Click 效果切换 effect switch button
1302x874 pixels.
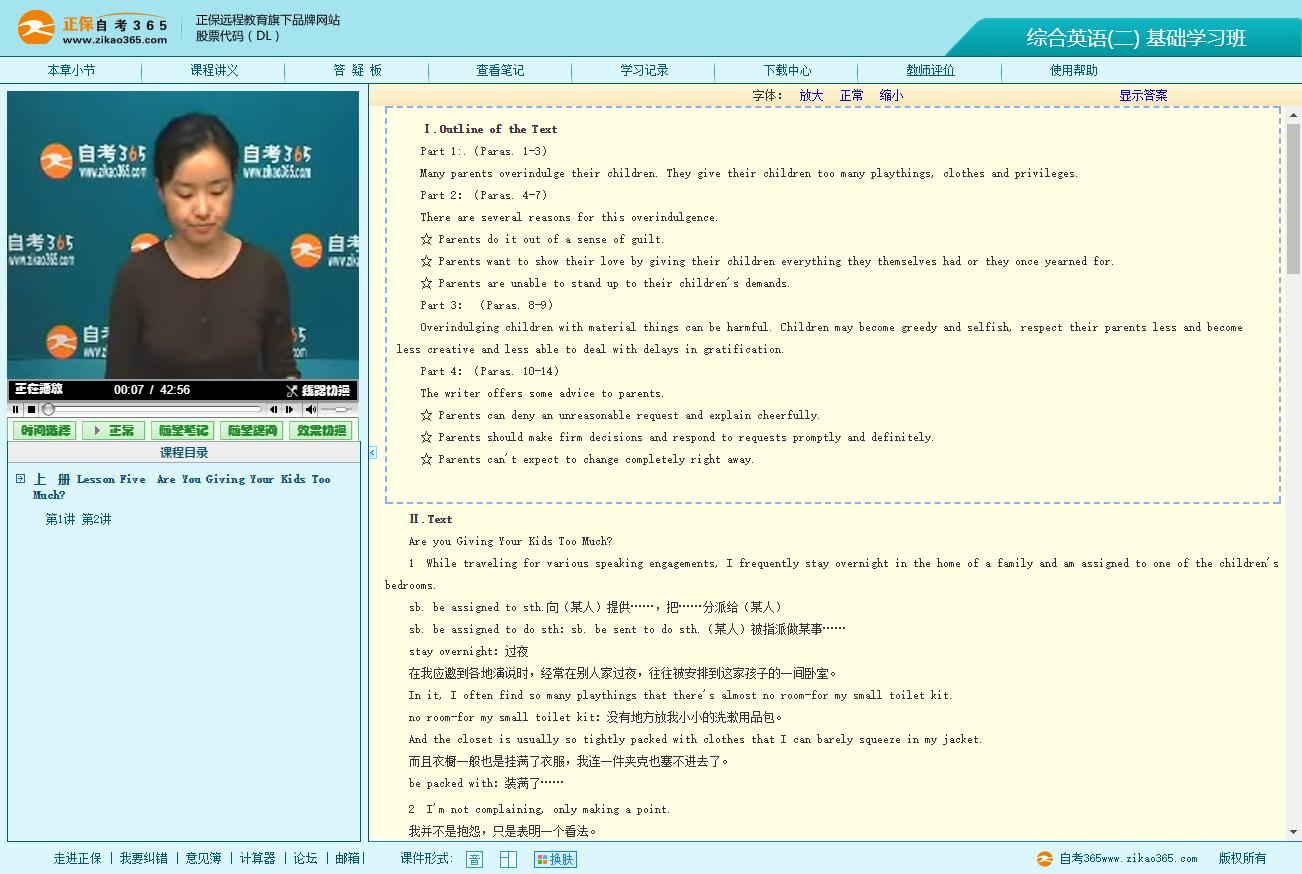point(320,431)
